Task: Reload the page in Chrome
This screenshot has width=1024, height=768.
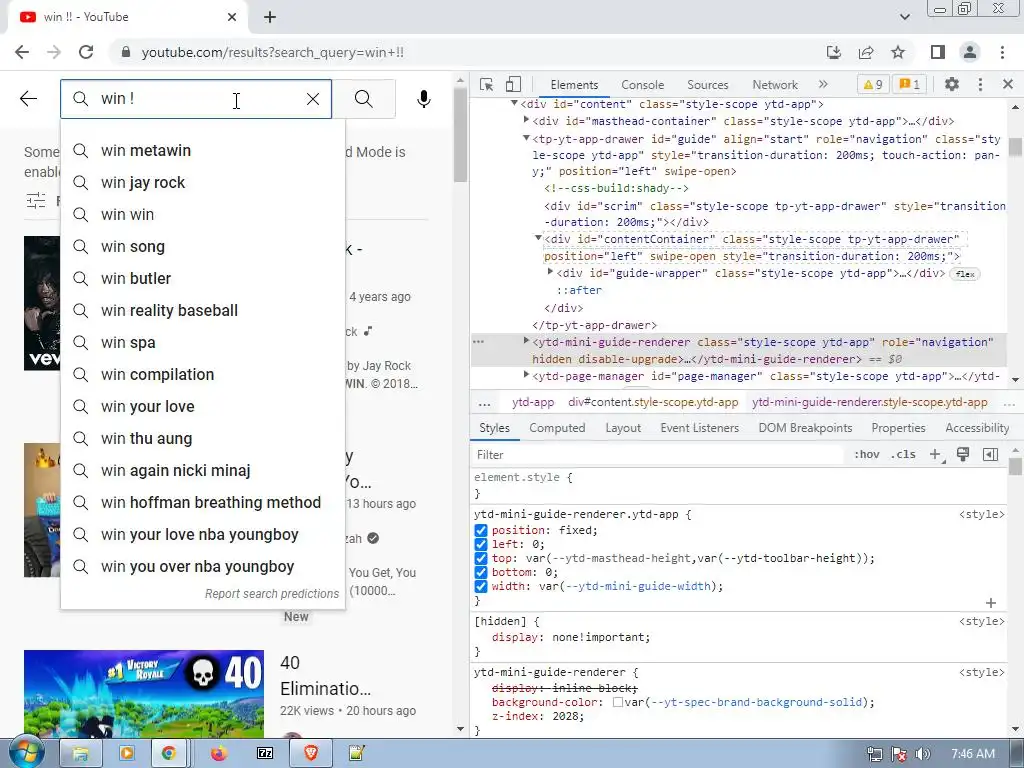Action: pyautogui.click(x=86, y=52)
